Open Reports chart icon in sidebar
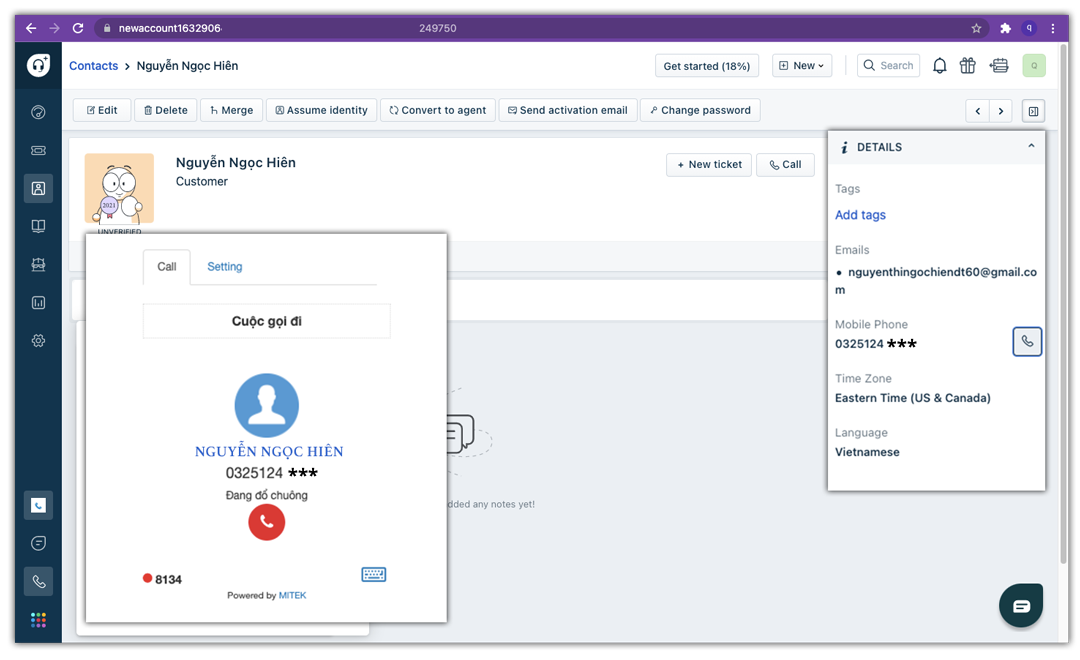This screenshot has width=1080, height=660. click(x=38, y=302)
